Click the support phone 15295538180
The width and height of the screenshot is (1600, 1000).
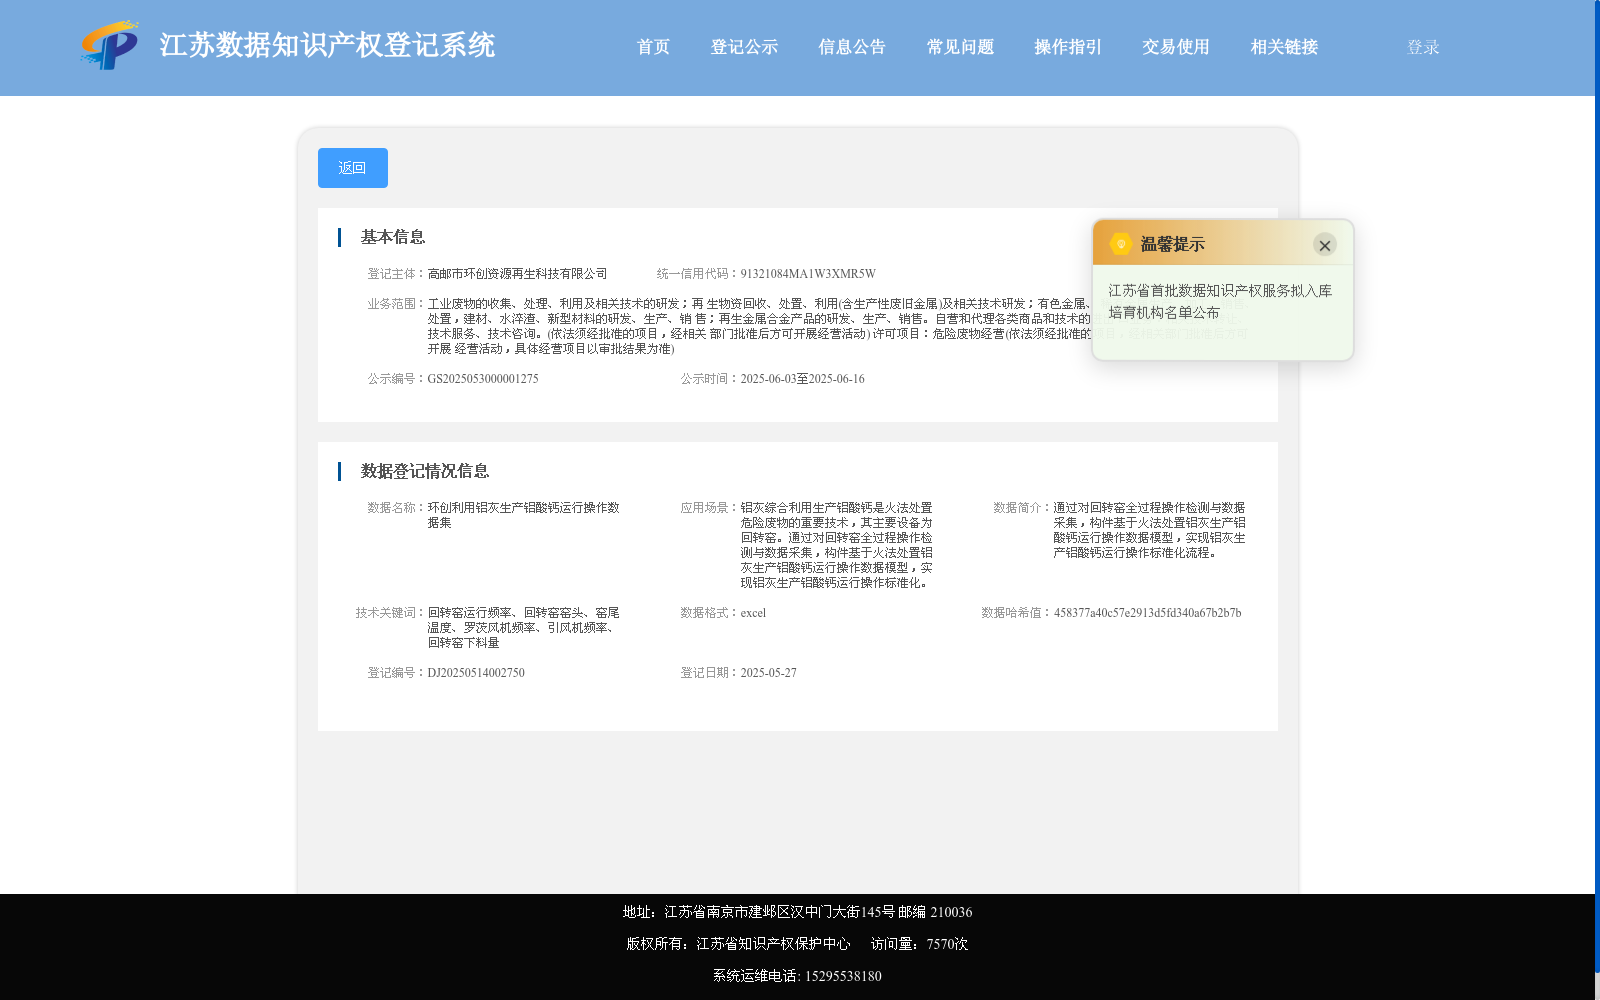[843, 976]
